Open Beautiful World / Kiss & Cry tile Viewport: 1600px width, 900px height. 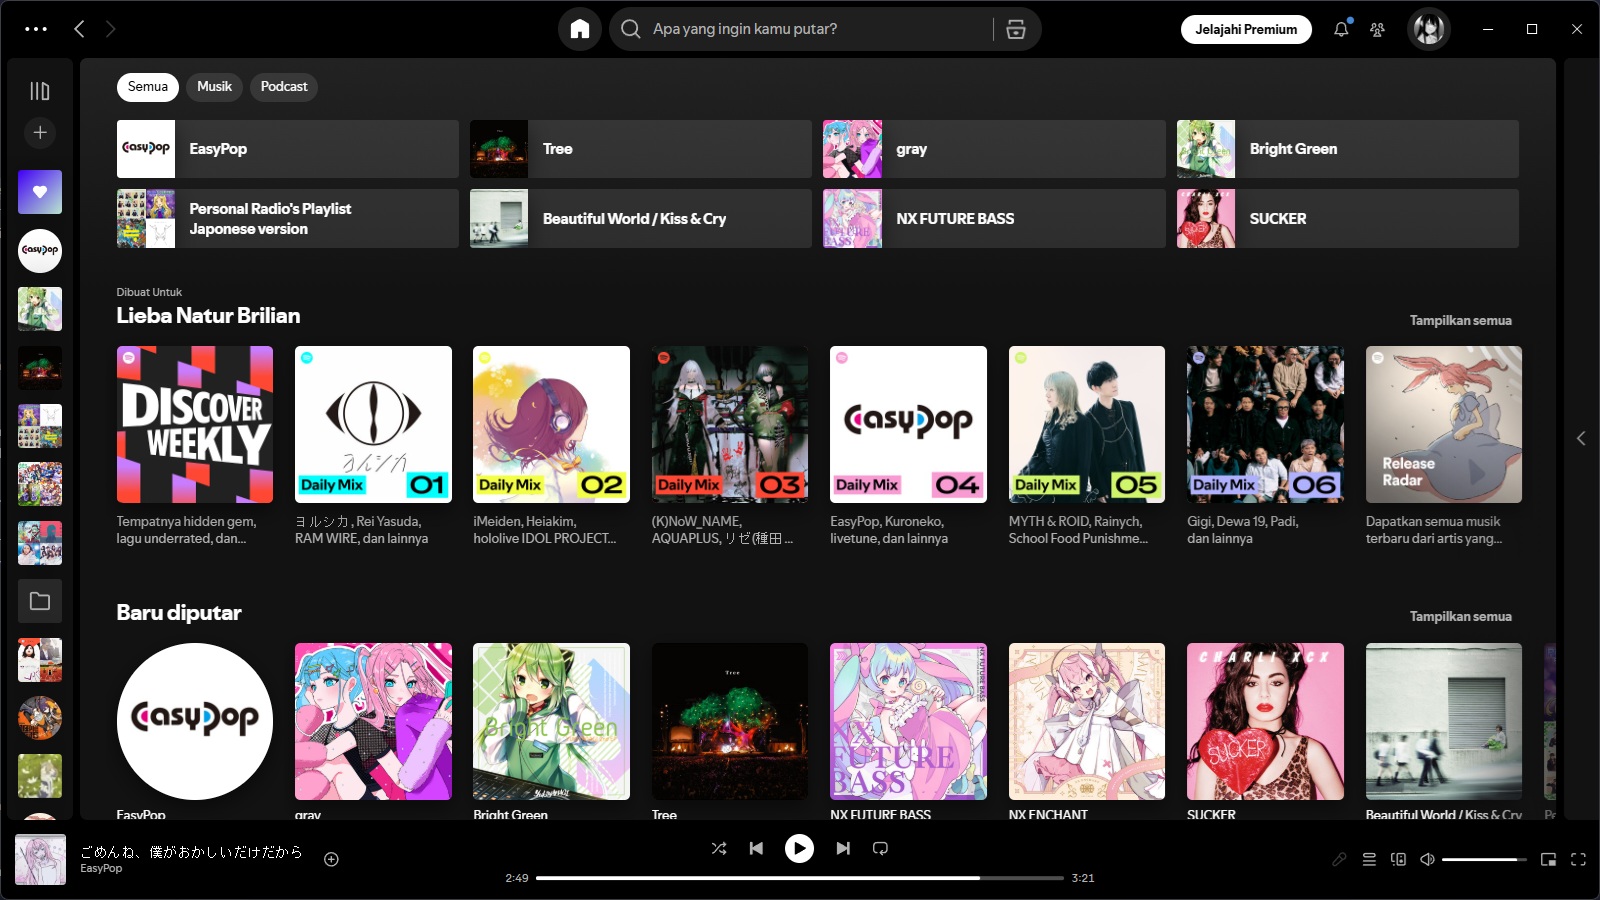point(641,218)
